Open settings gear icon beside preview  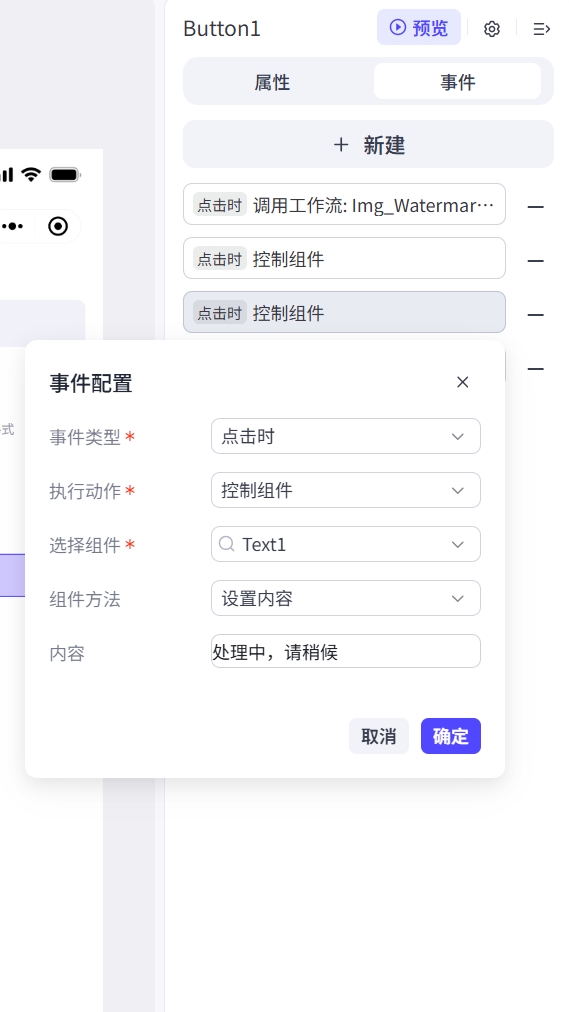click(x=492, y=28)
